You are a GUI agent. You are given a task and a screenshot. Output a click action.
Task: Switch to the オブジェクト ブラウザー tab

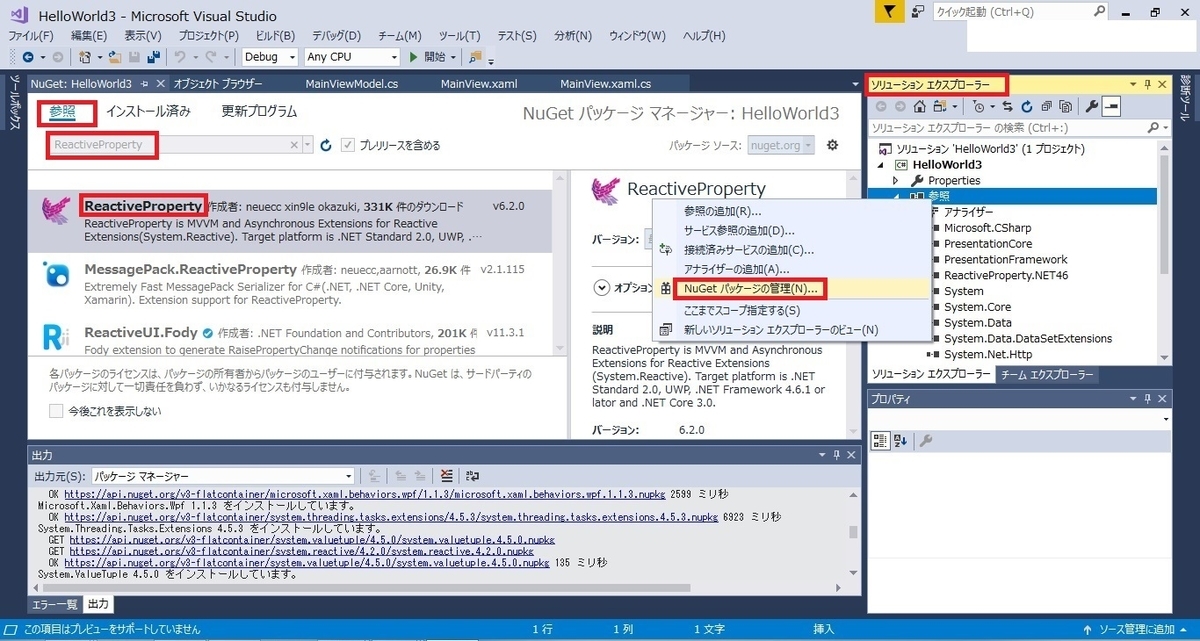[217, 84]
